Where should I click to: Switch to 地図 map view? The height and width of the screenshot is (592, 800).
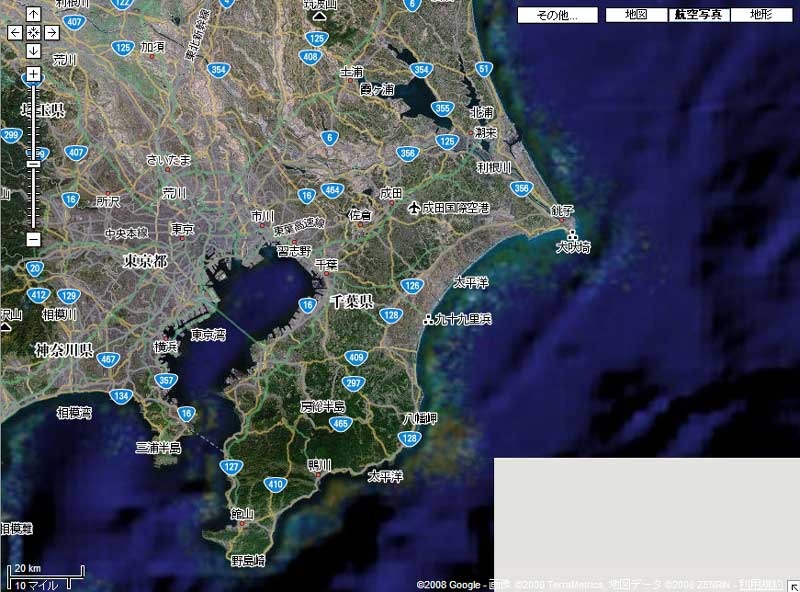[636, 15]
